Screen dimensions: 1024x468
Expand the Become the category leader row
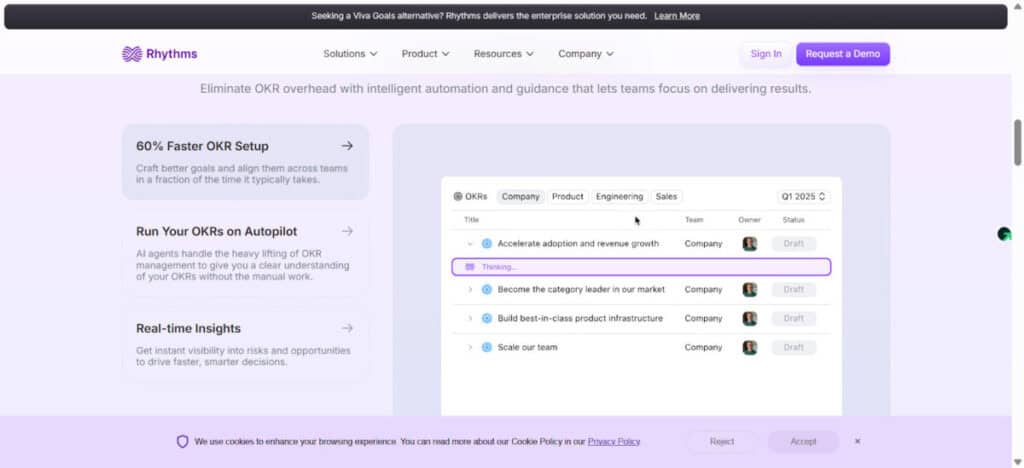(x=470, y=289)
